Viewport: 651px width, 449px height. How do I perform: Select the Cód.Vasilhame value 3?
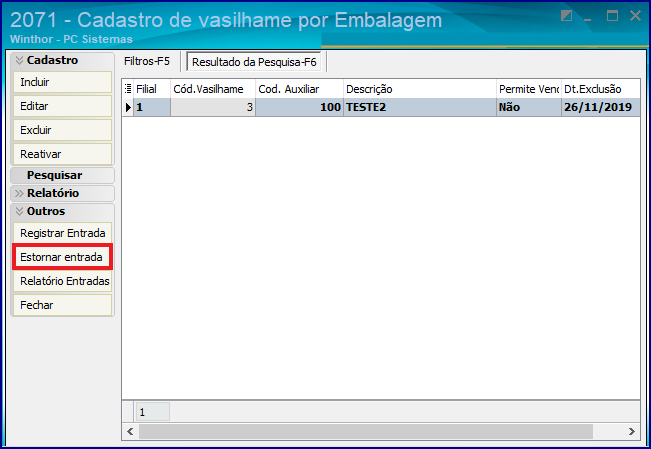click(213, 108)
